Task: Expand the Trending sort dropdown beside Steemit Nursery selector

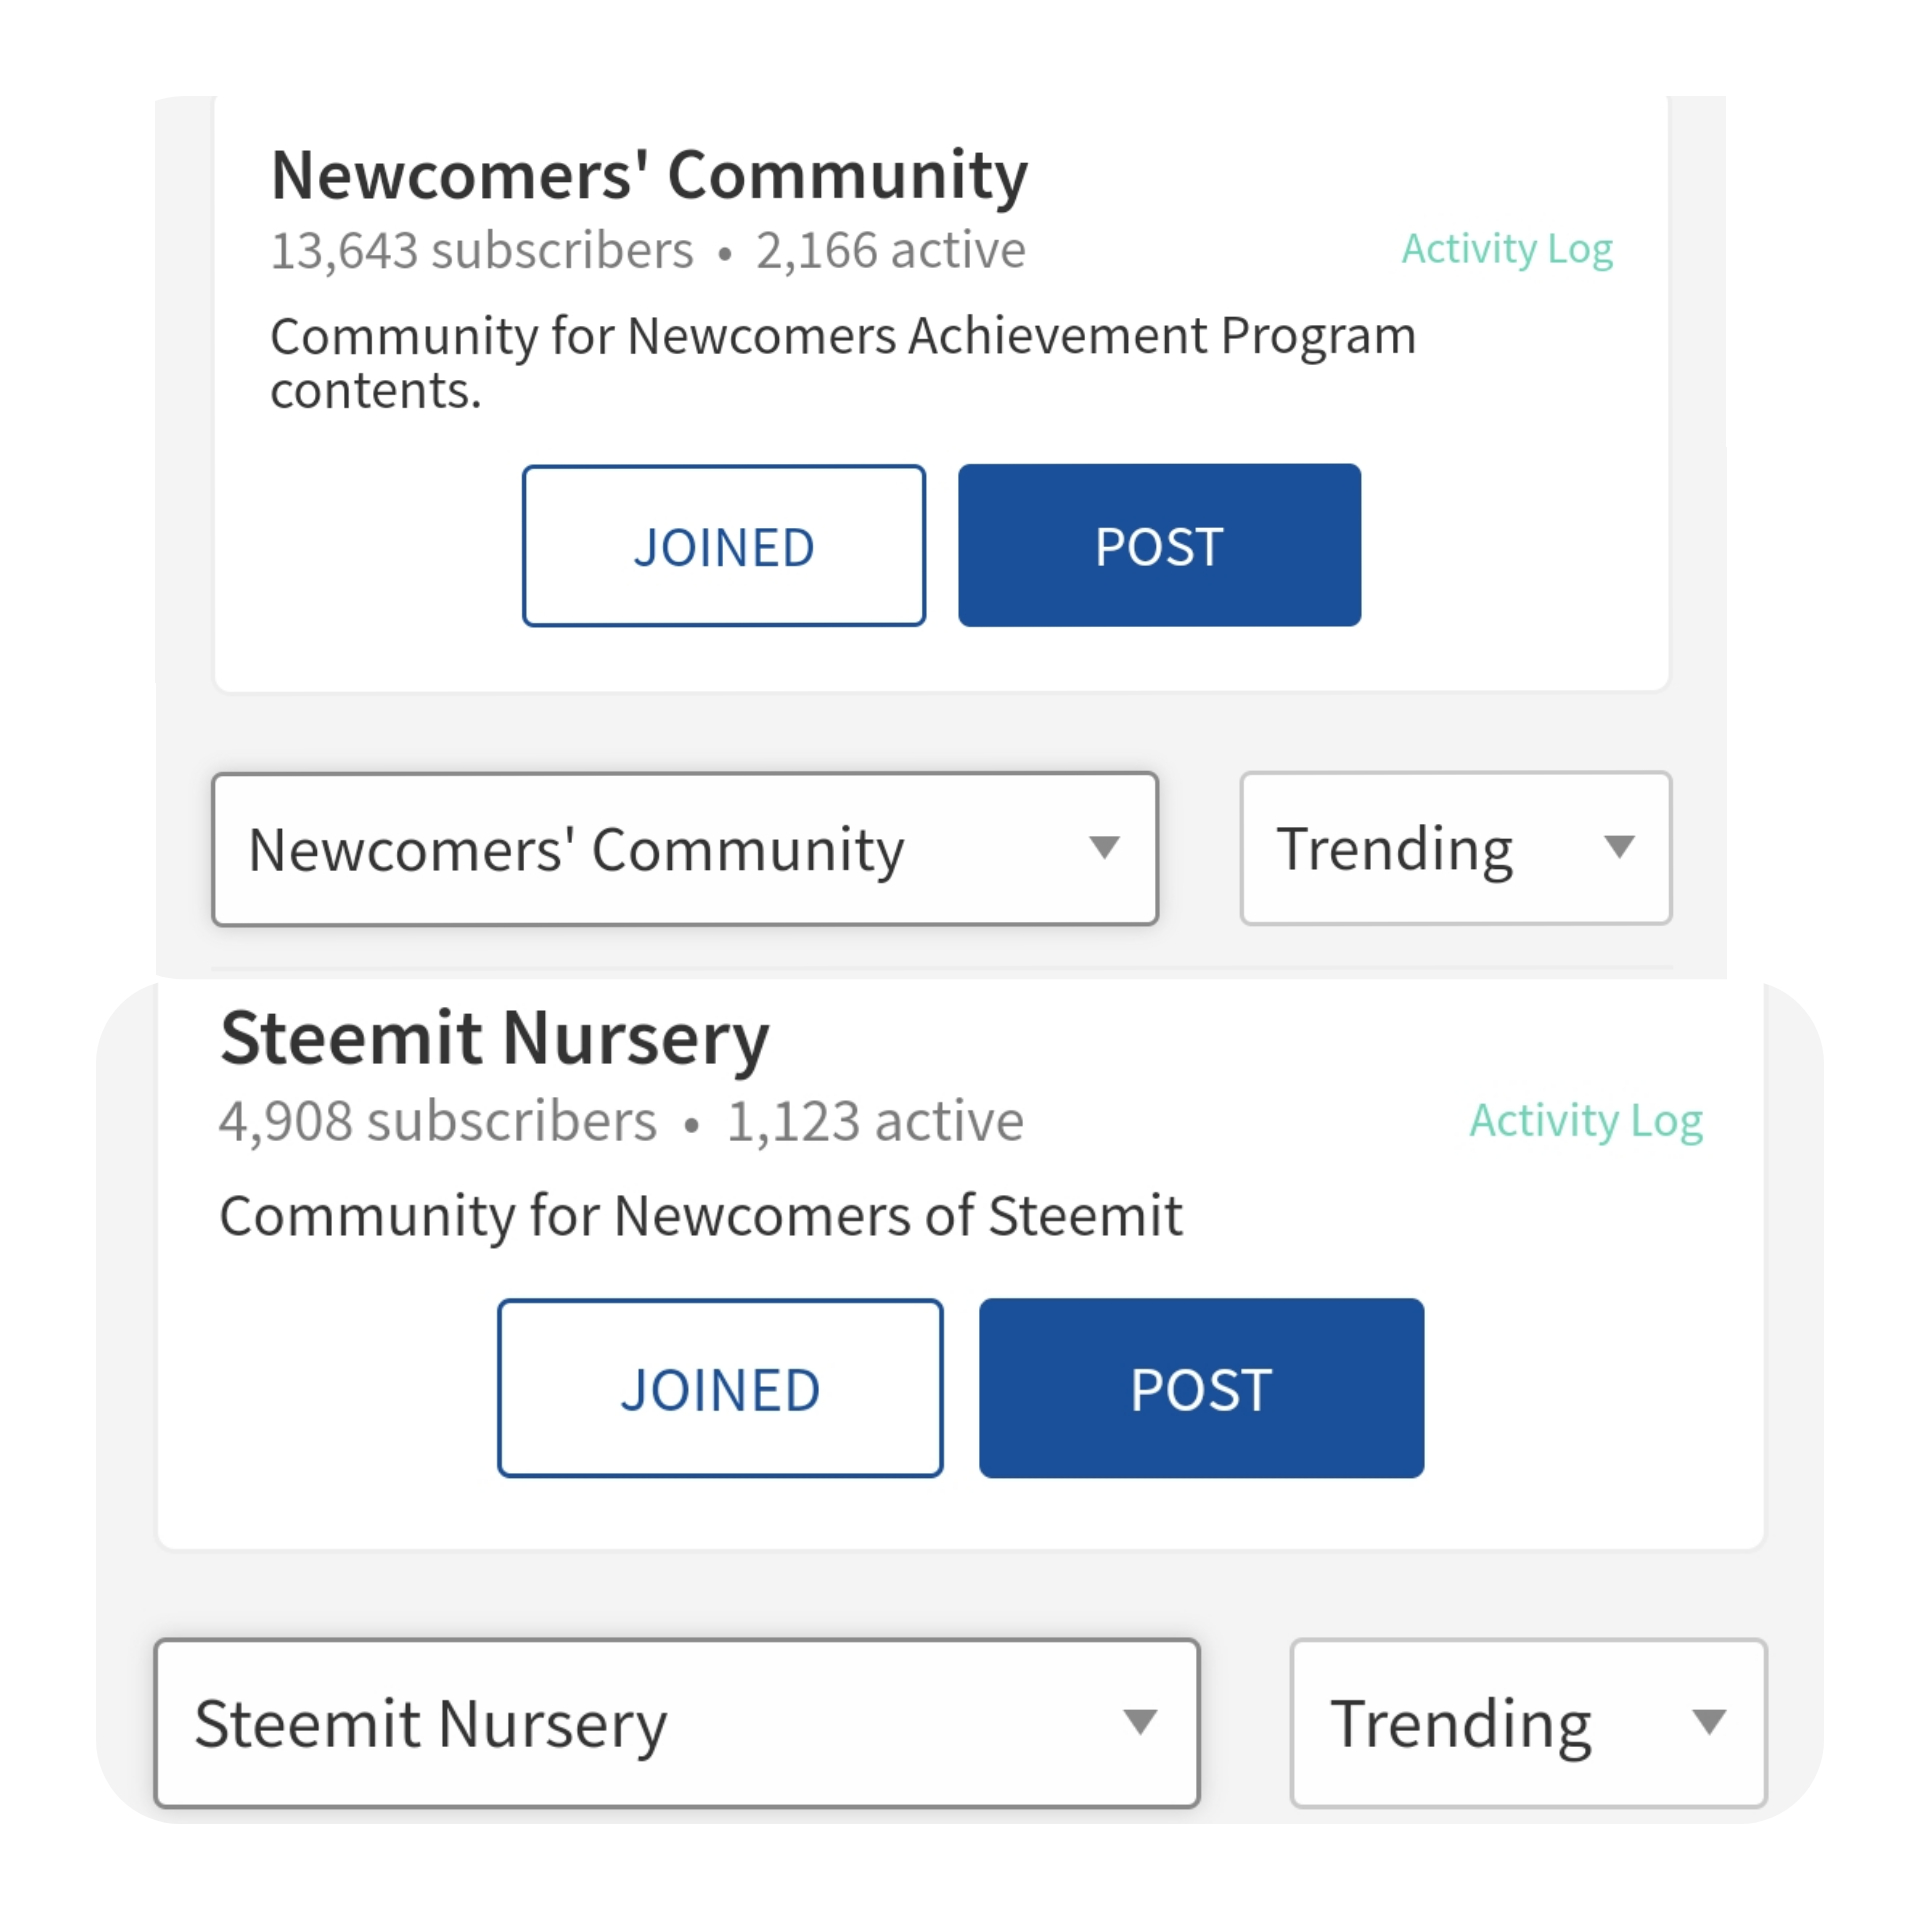Action: (1528, 1722)
